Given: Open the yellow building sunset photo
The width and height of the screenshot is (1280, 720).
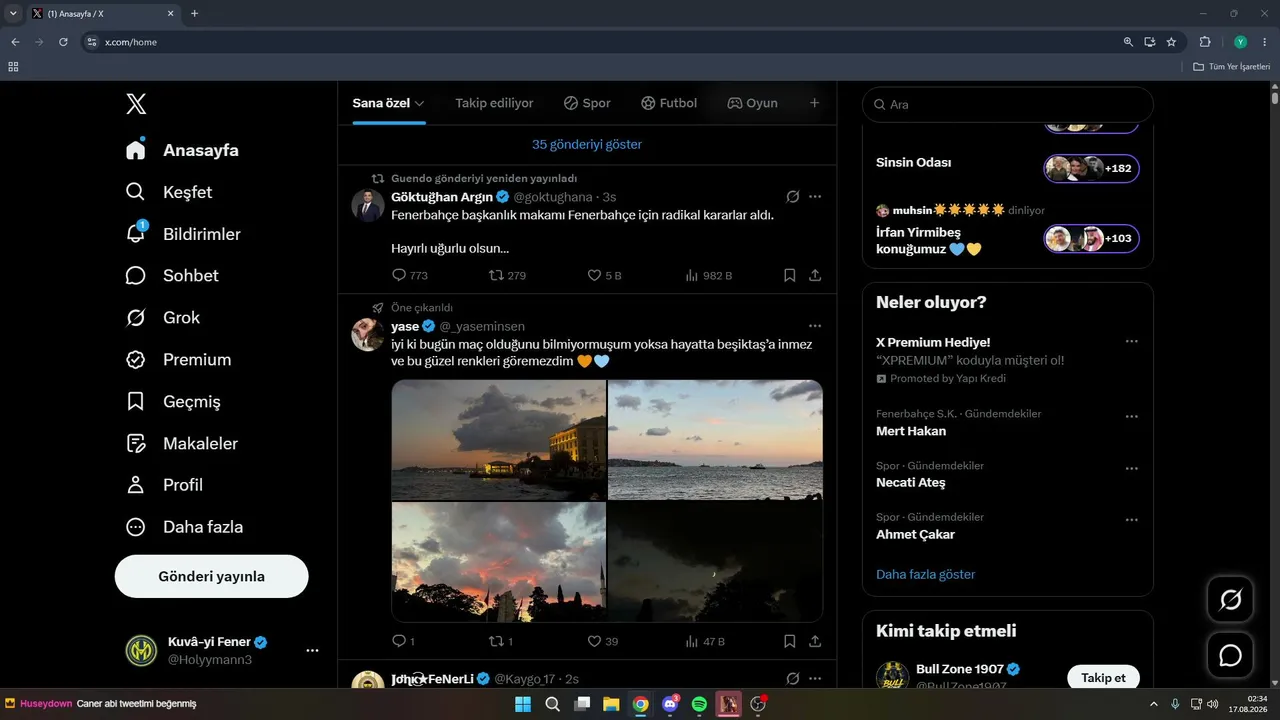Looking at the screenshot, I should tap(499, 440).
